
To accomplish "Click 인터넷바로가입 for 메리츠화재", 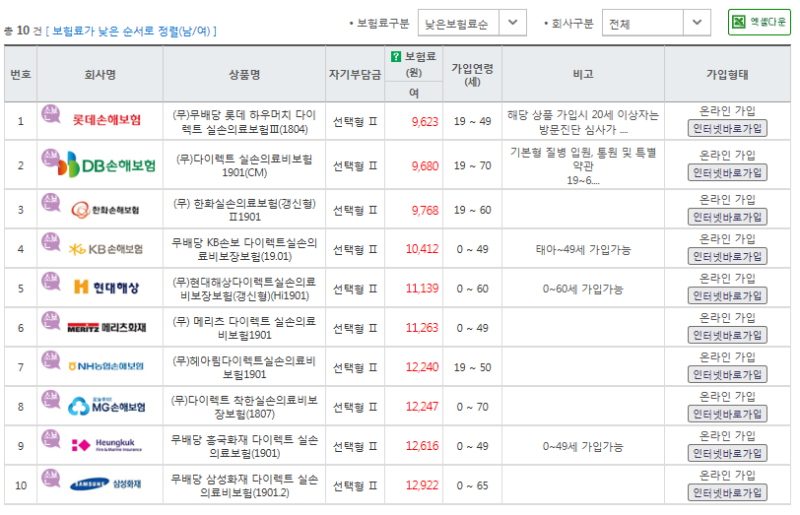I will coord(727,335).
